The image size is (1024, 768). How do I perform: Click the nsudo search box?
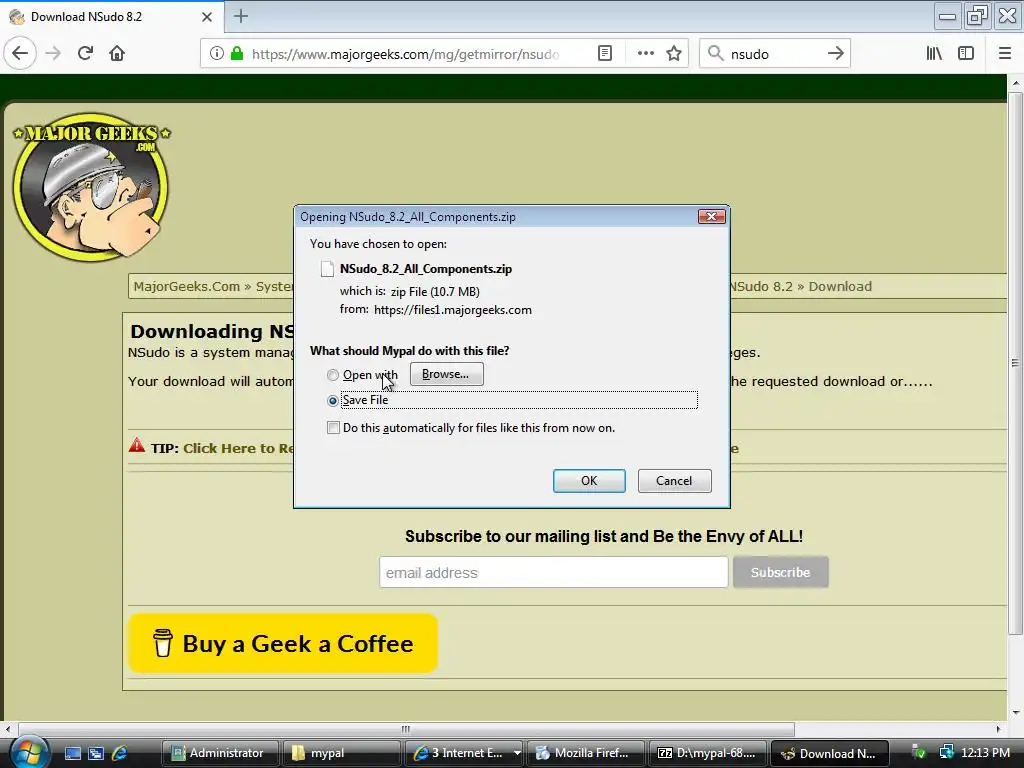(x=774, y=54)
